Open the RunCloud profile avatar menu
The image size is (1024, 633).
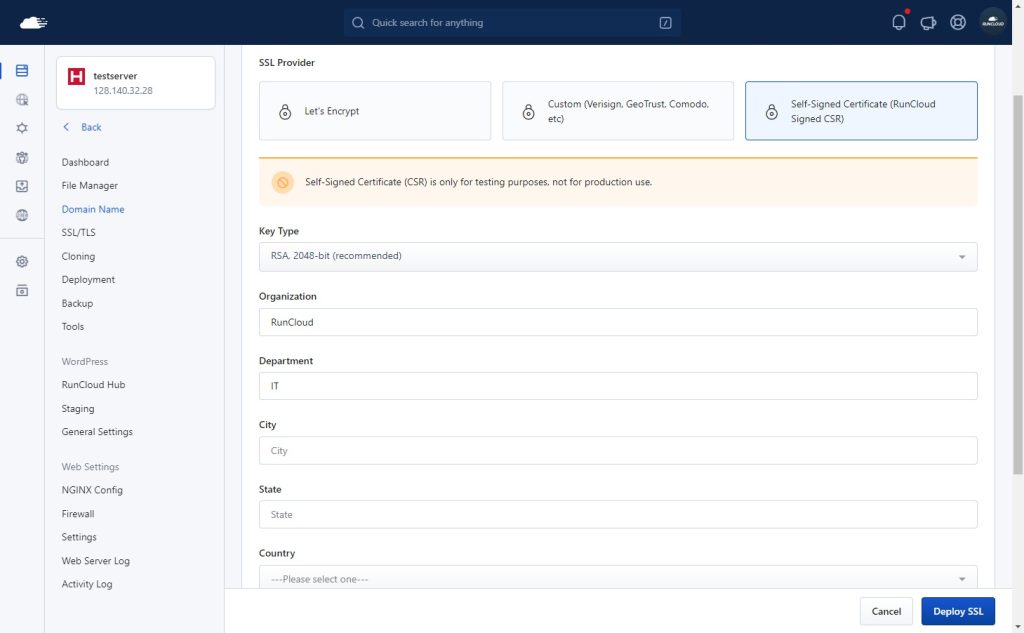991,21
